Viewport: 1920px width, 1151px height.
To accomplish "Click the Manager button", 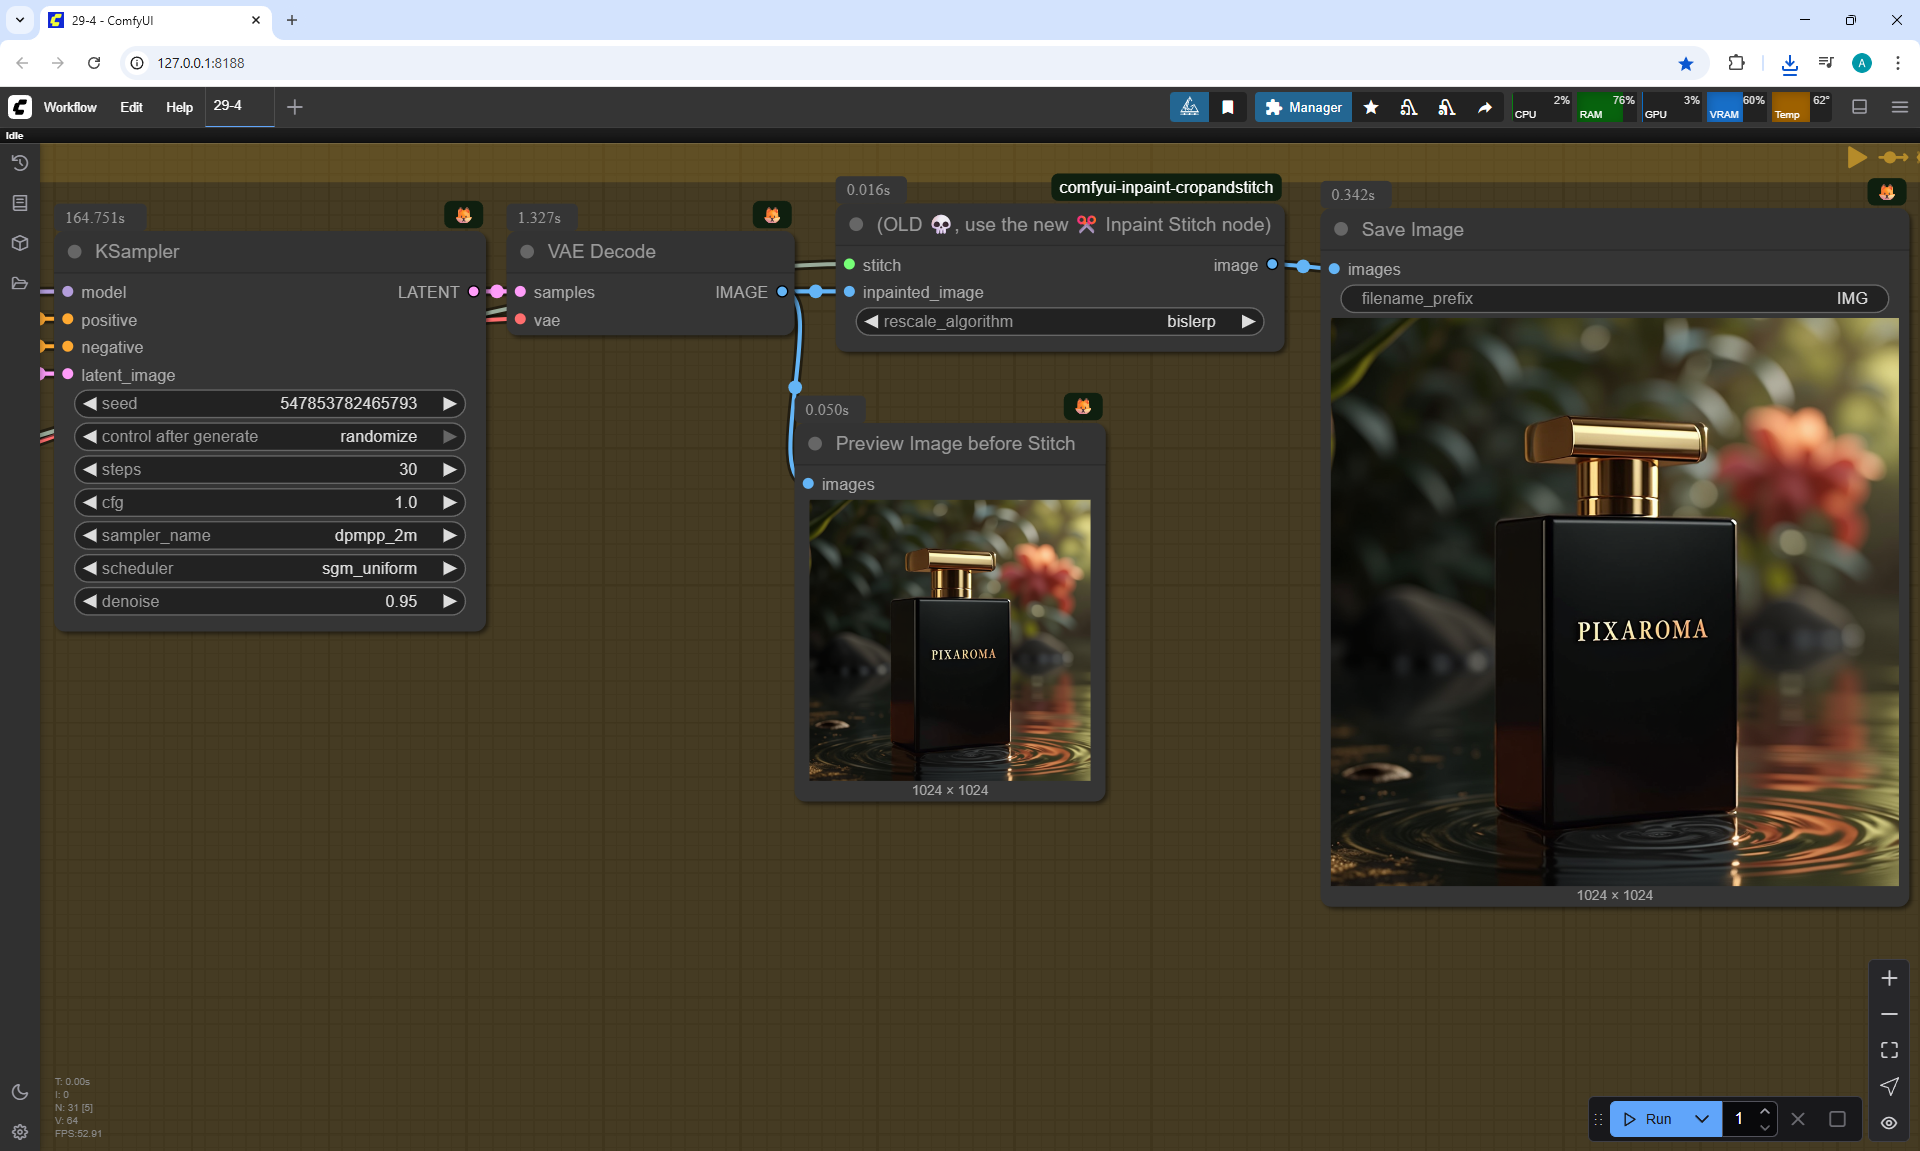I will 1303,107.
